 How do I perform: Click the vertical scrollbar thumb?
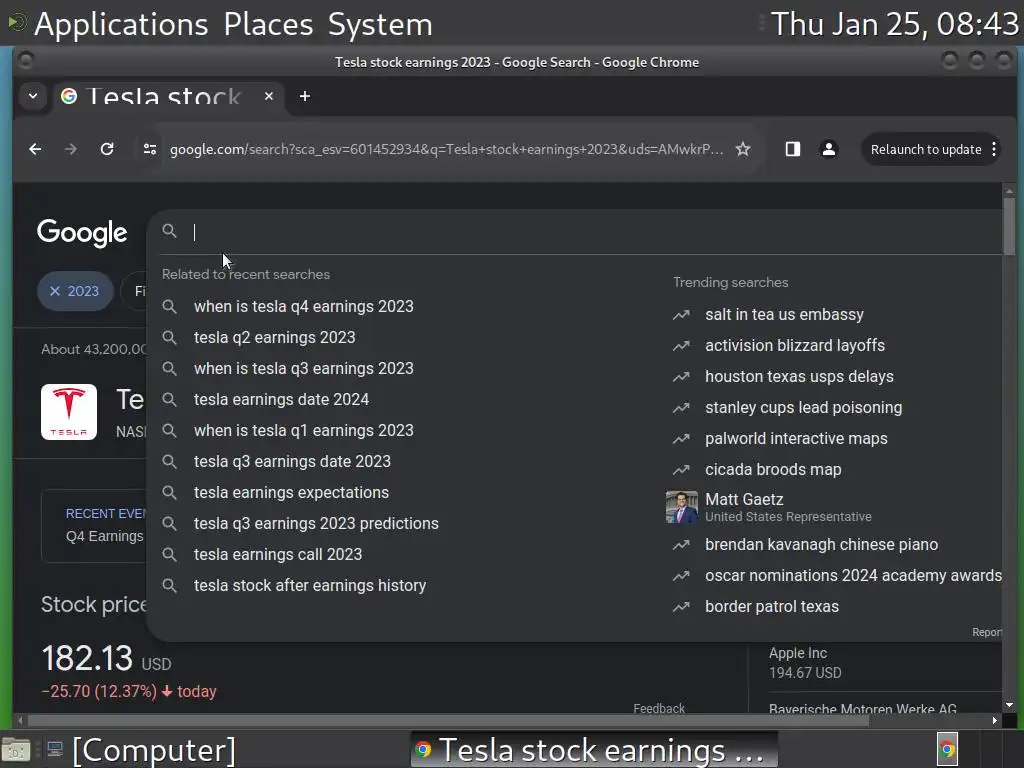click(x=1010, y=227)
